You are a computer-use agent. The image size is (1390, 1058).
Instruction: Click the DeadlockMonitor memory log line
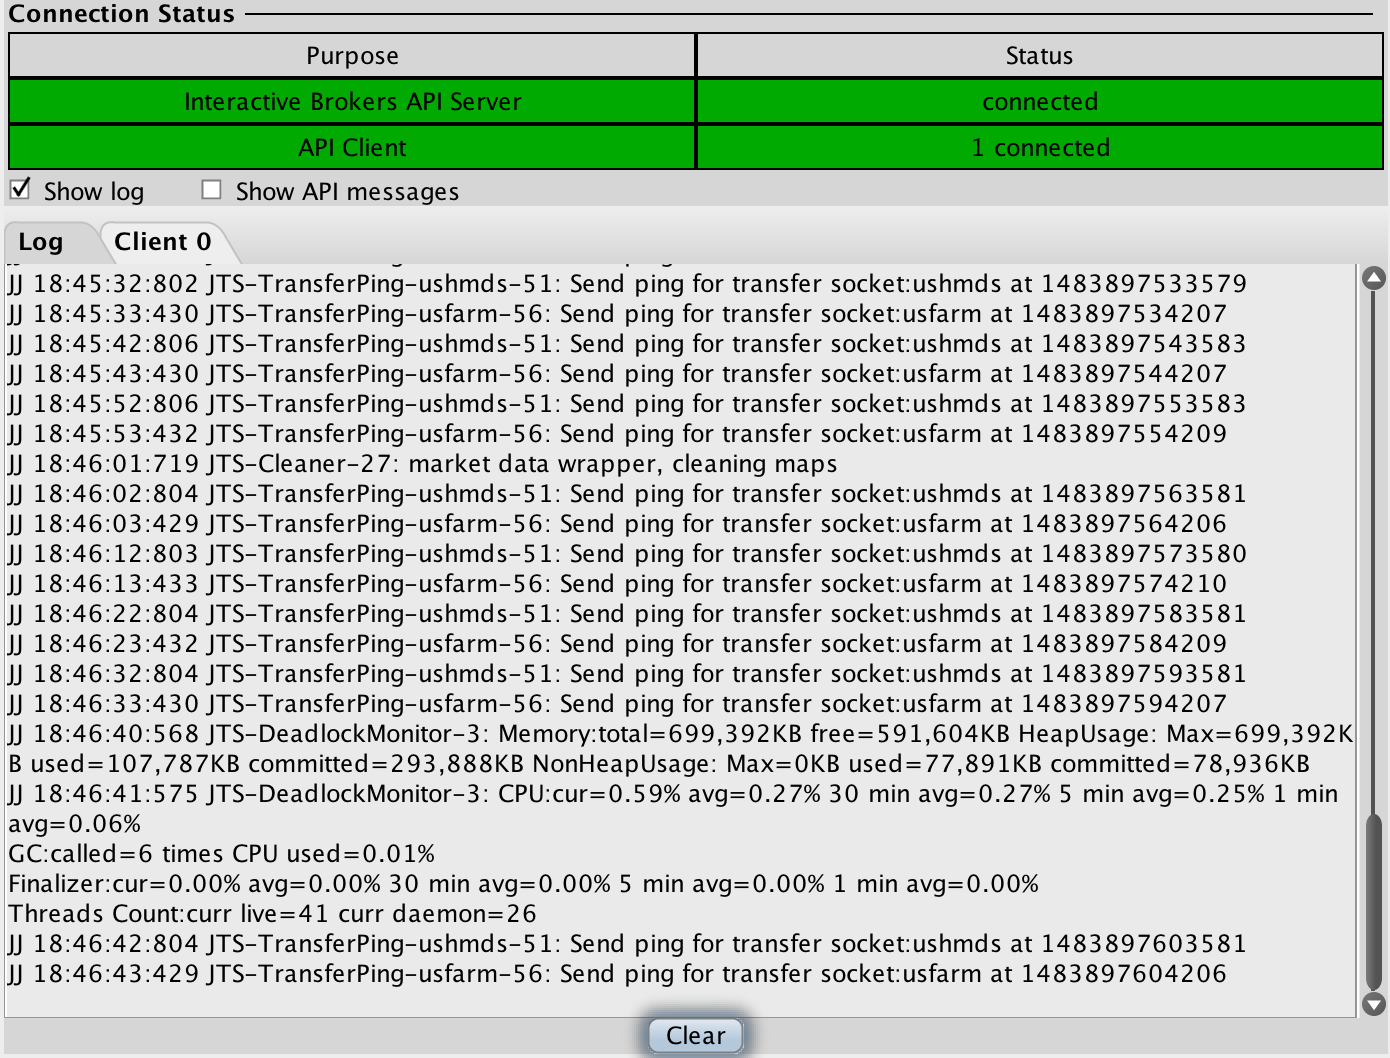(x=676, y=733)
